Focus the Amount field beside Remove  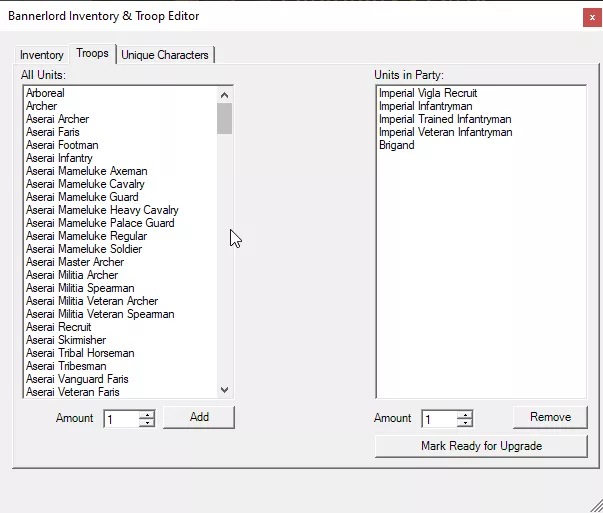coord(440,419)
